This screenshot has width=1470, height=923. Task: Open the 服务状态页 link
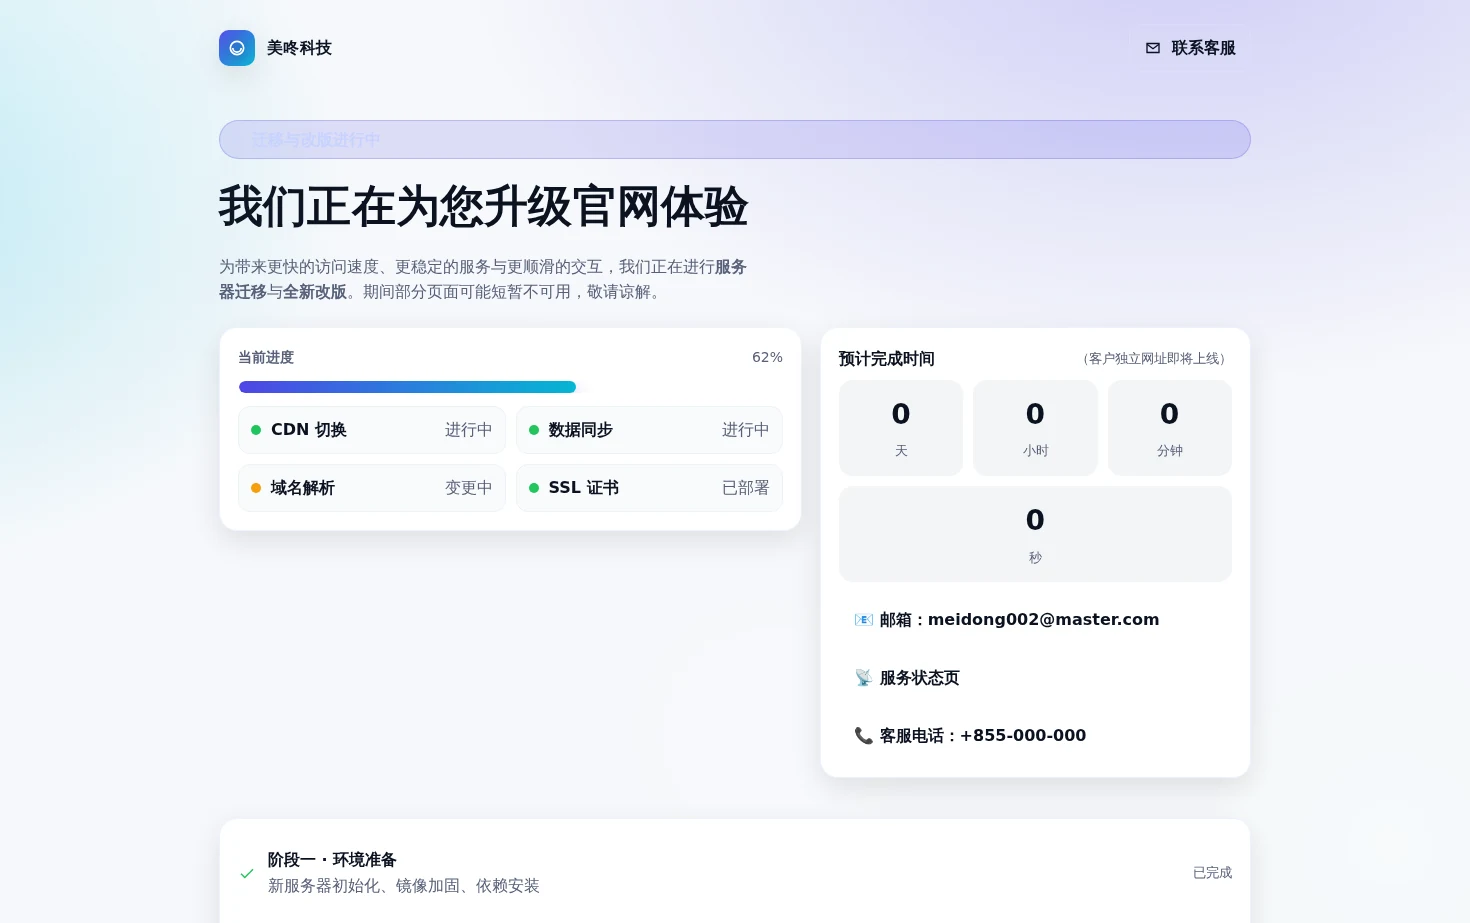[x=1035, y=678]
